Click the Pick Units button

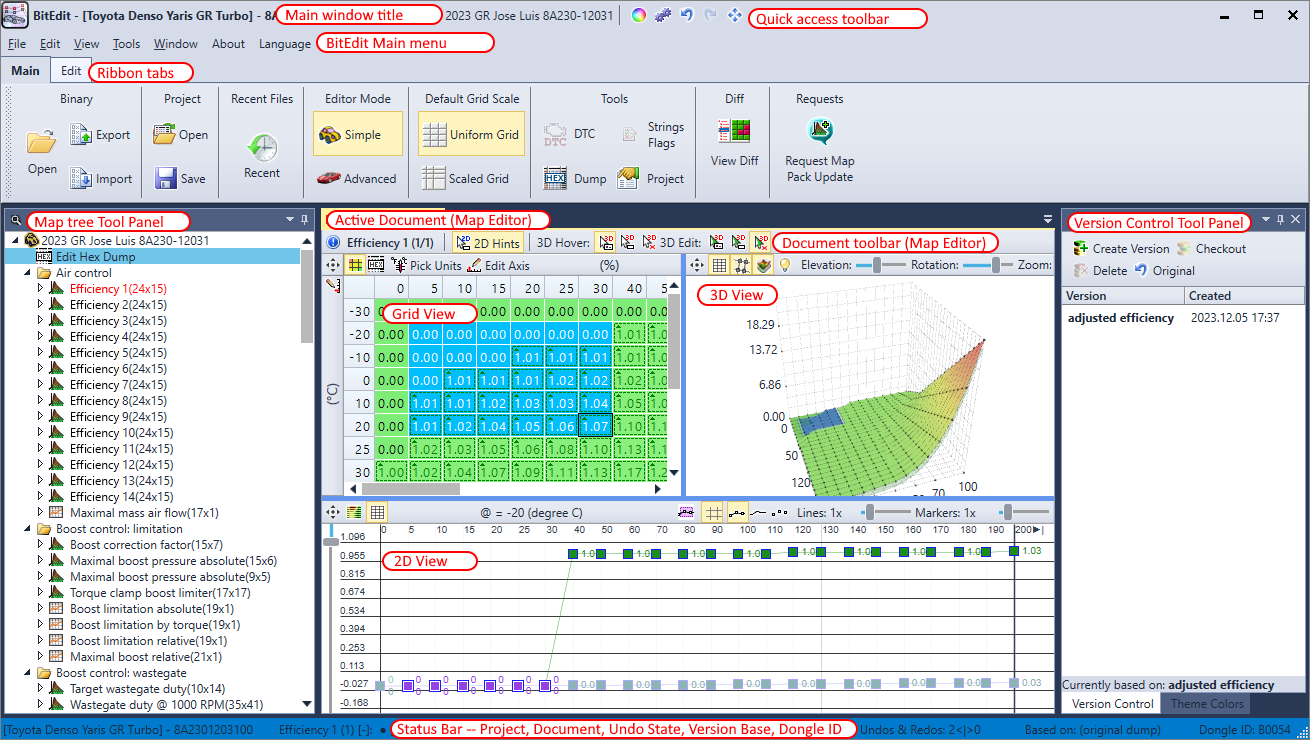(427, 266)
